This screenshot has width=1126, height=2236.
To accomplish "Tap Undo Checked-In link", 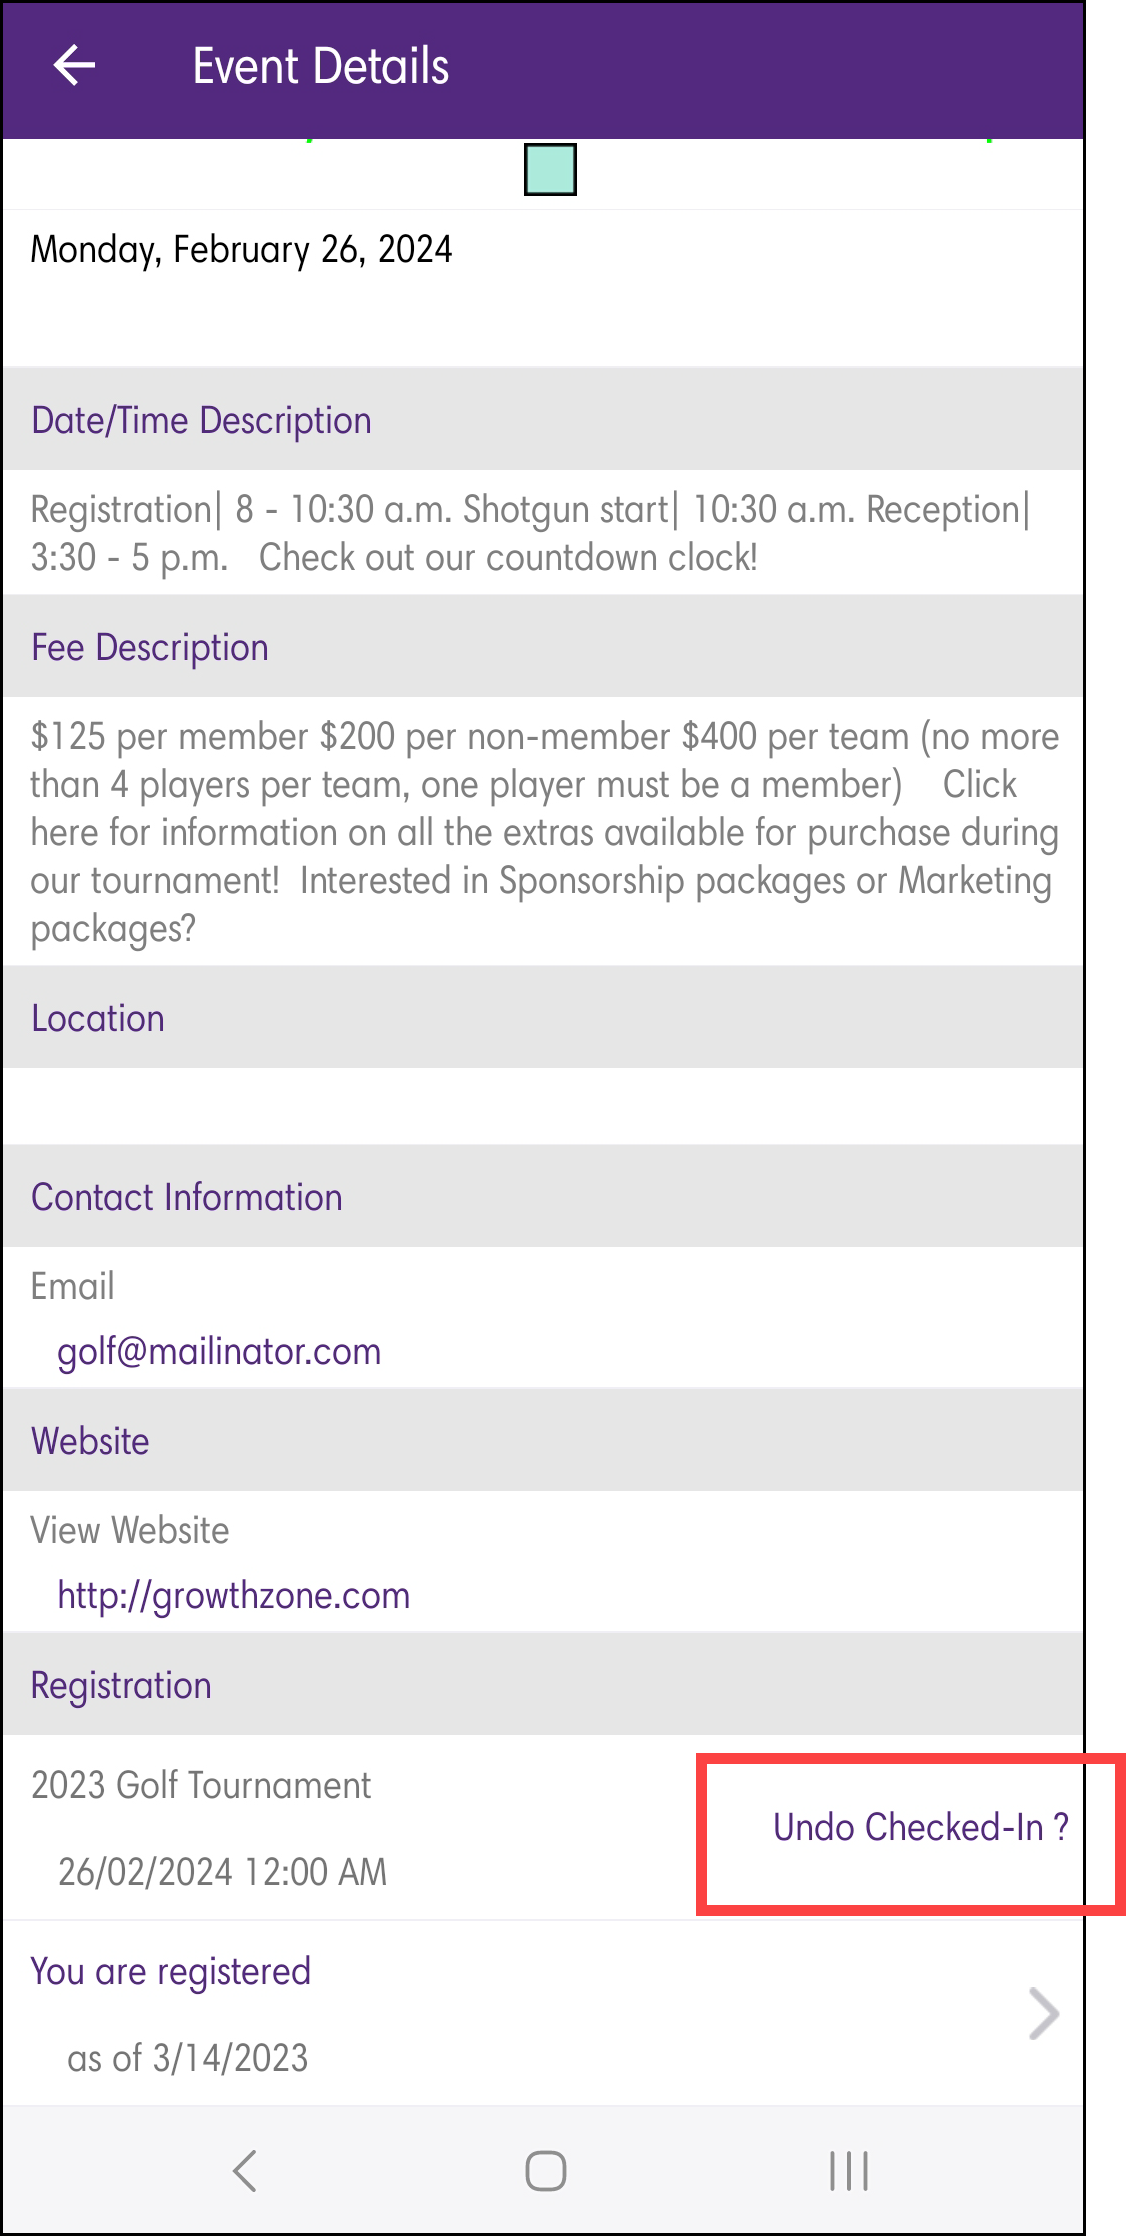I will coord(920,1828).
